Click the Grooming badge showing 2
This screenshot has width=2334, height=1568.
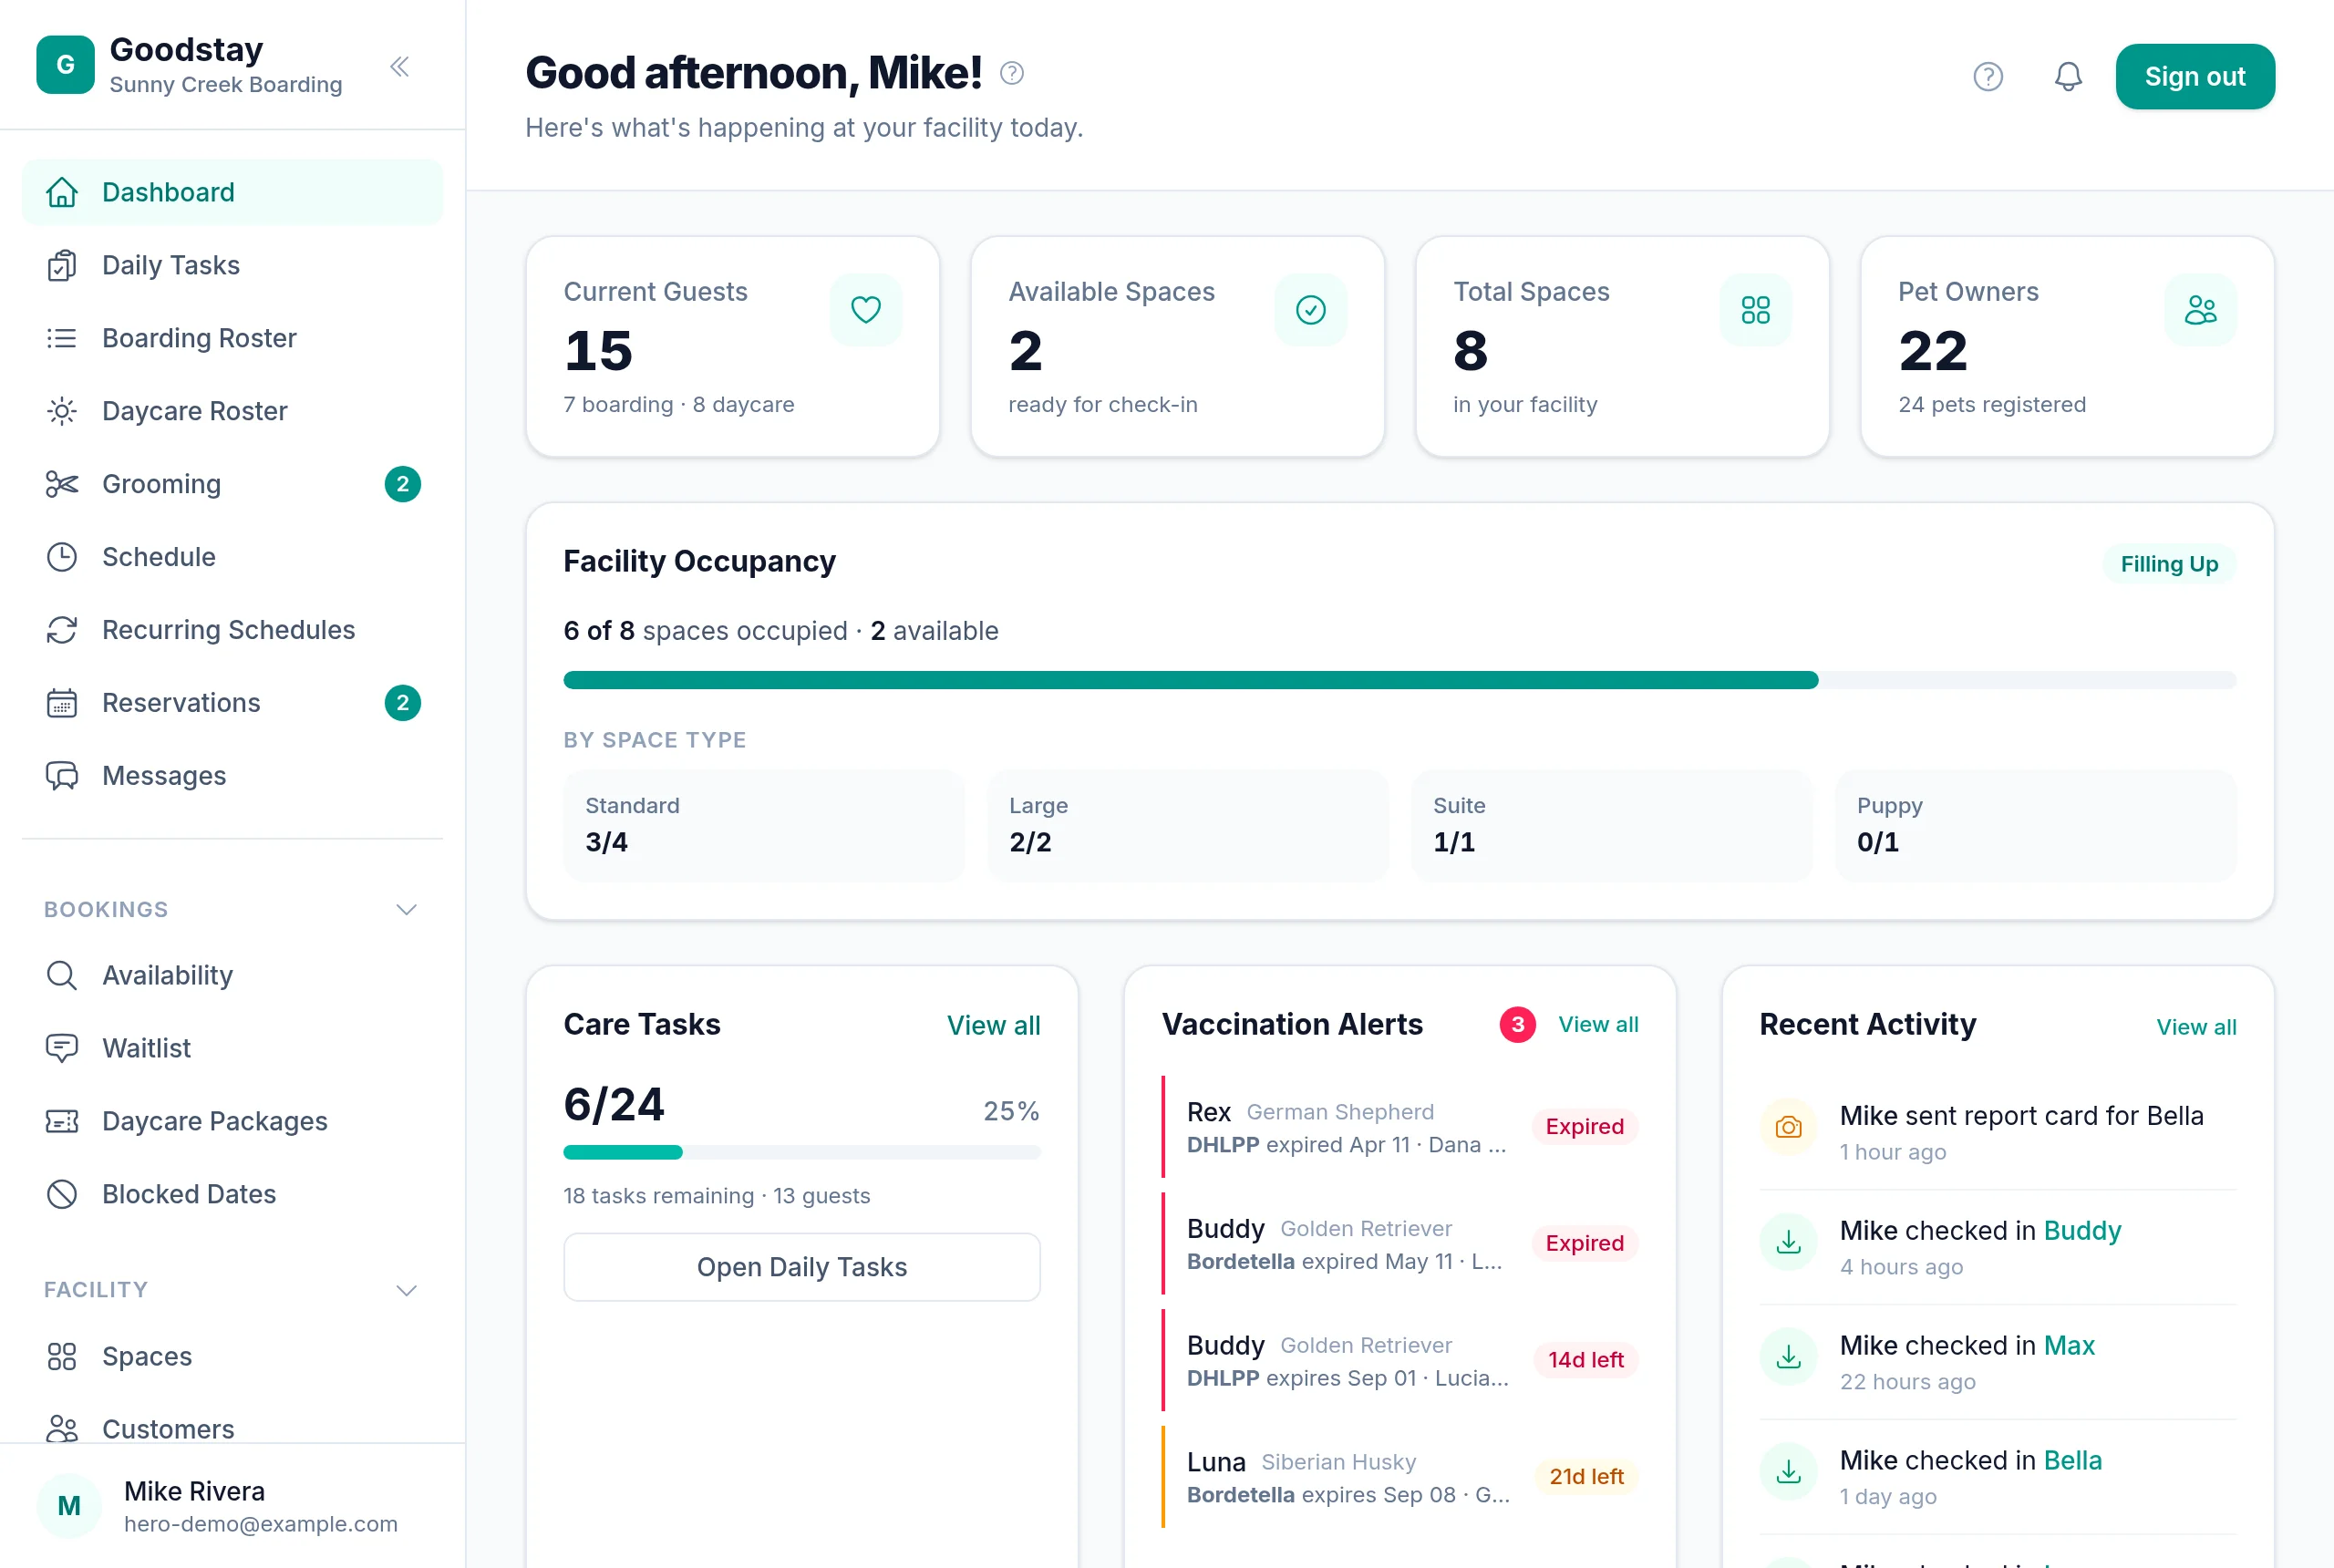coord(402,484)
